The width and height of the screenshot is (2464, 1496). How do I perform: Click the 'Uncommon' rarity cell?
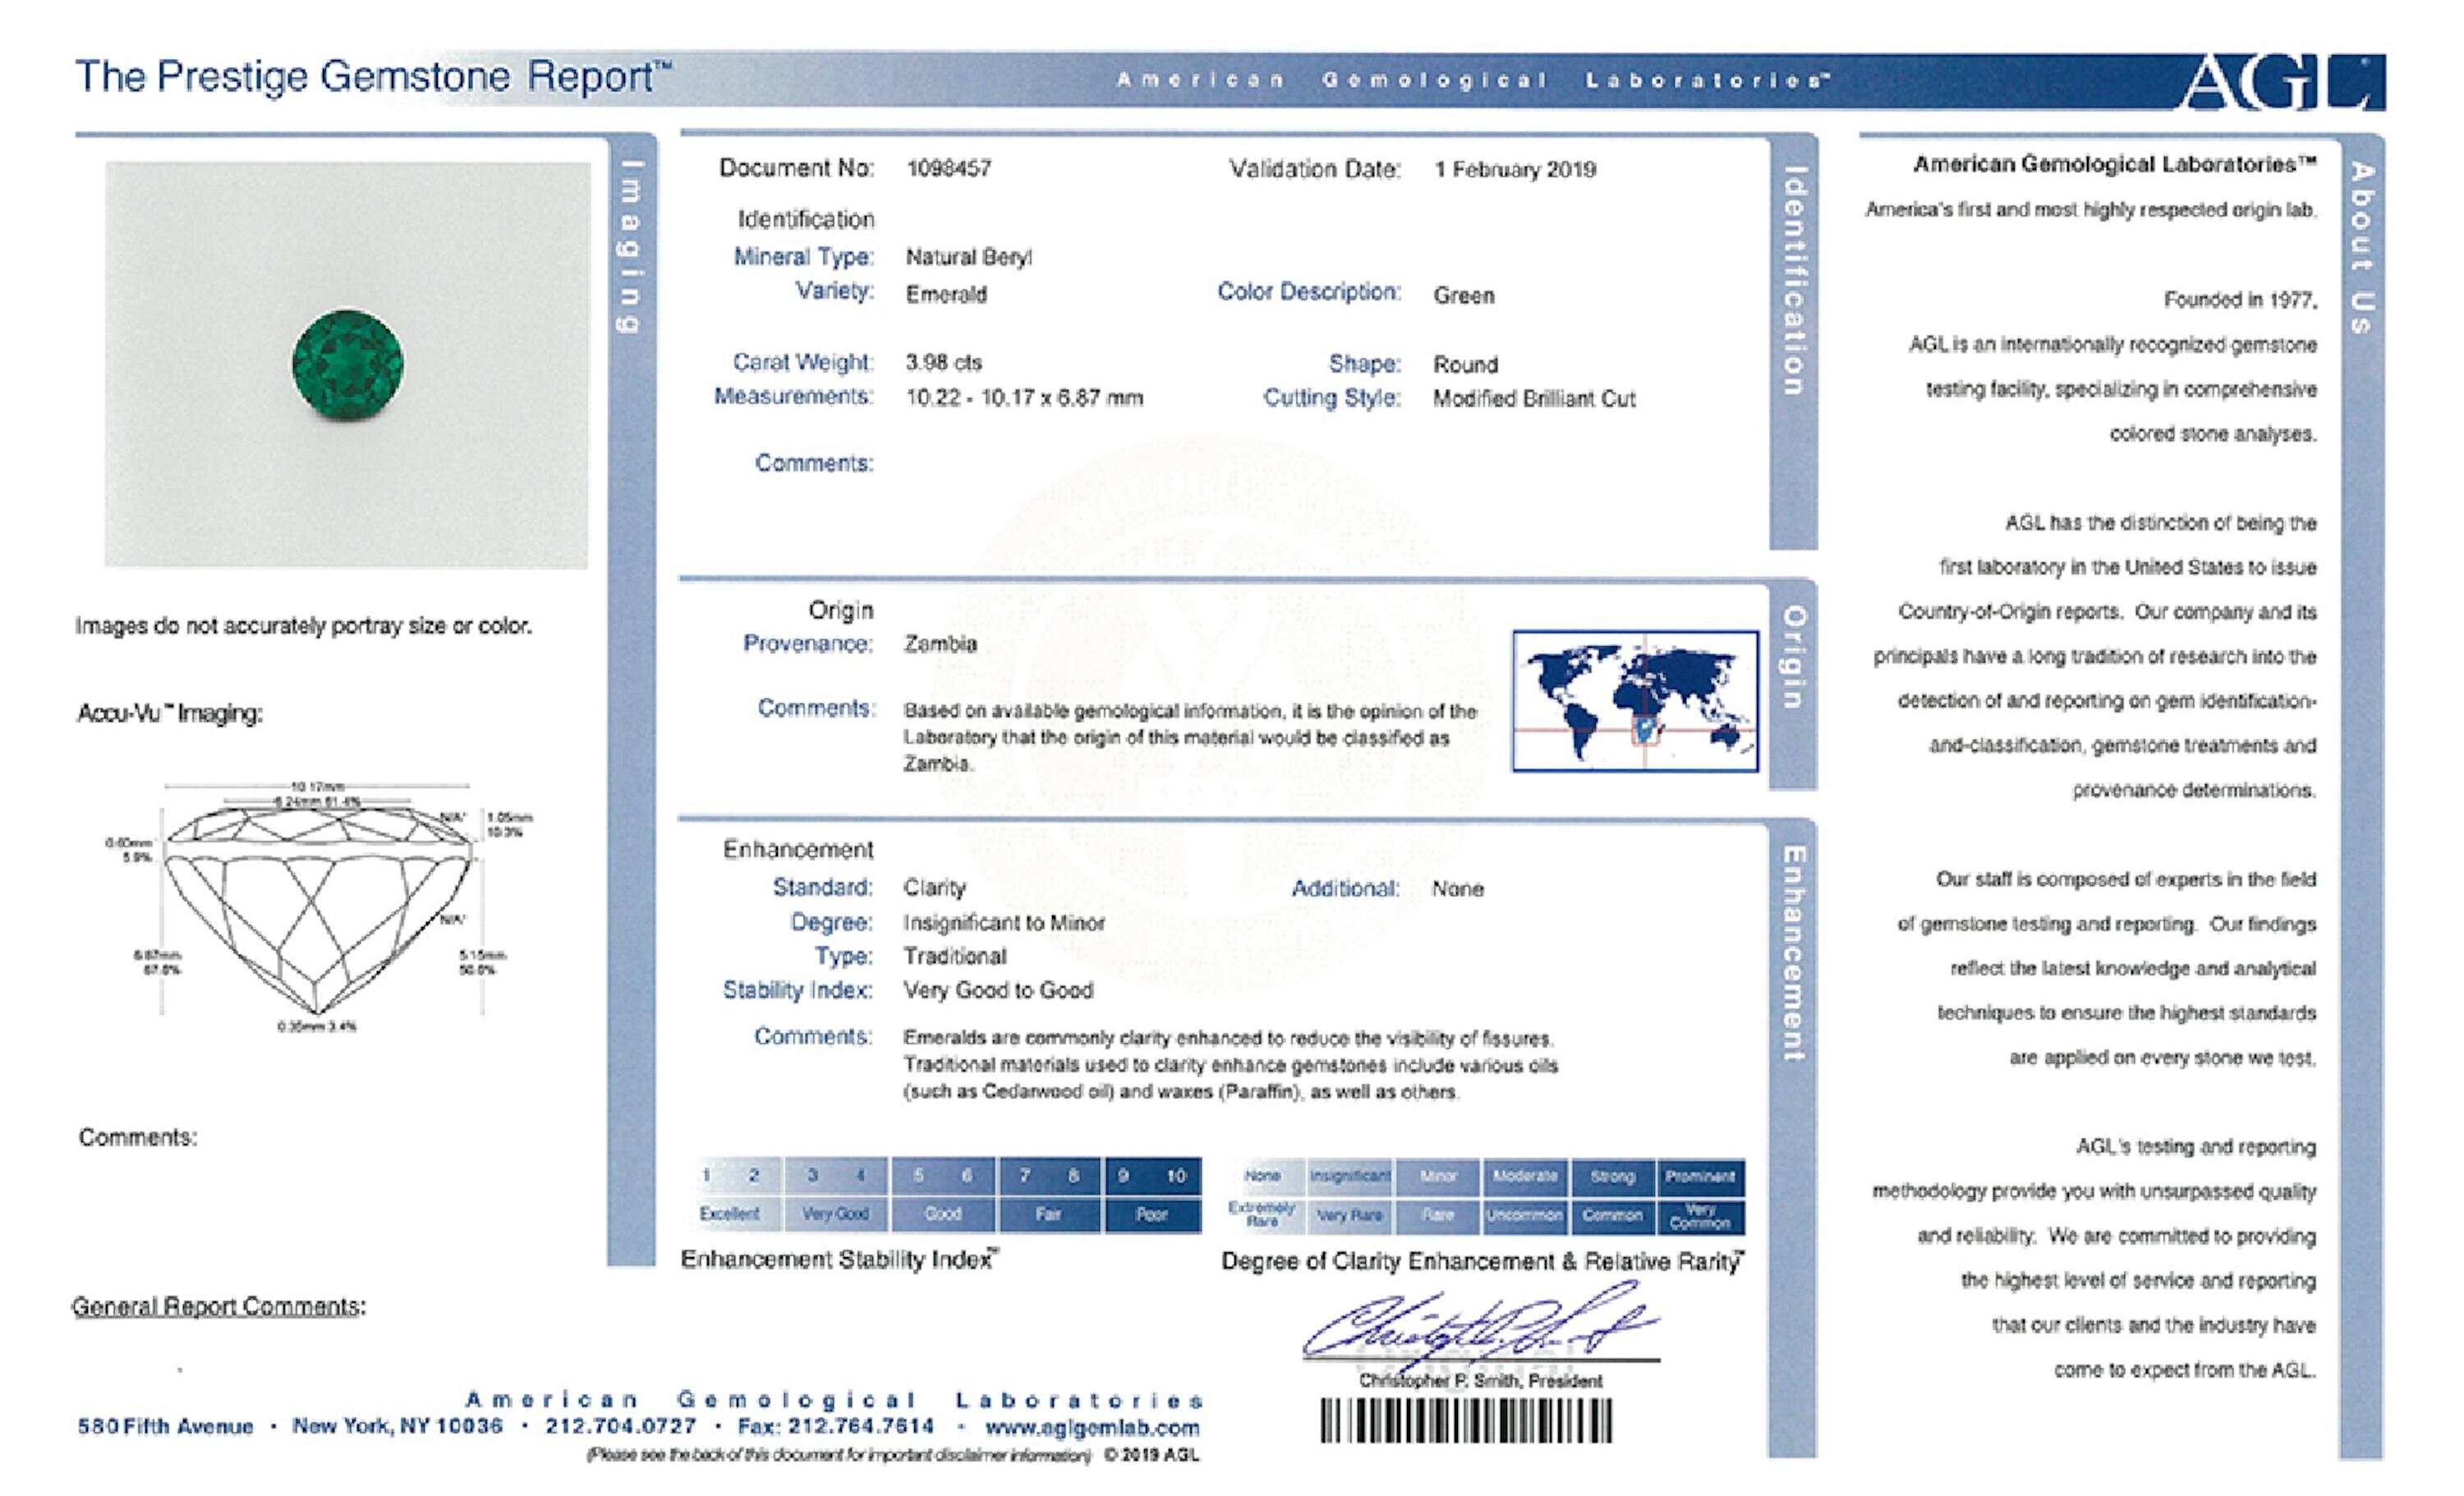point(1525,1215)
